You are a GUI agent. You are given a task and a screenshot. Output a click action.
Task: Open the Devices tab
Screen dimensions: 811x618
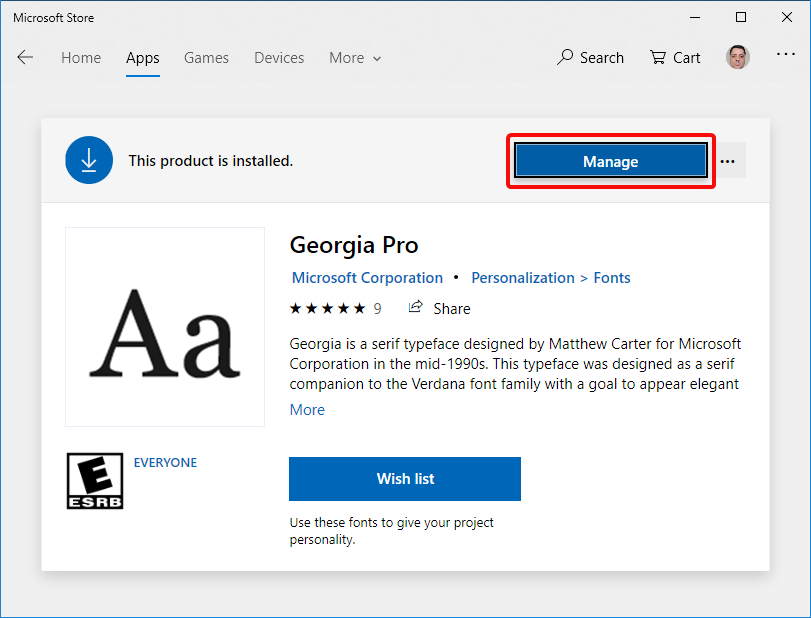click(279, 58)
